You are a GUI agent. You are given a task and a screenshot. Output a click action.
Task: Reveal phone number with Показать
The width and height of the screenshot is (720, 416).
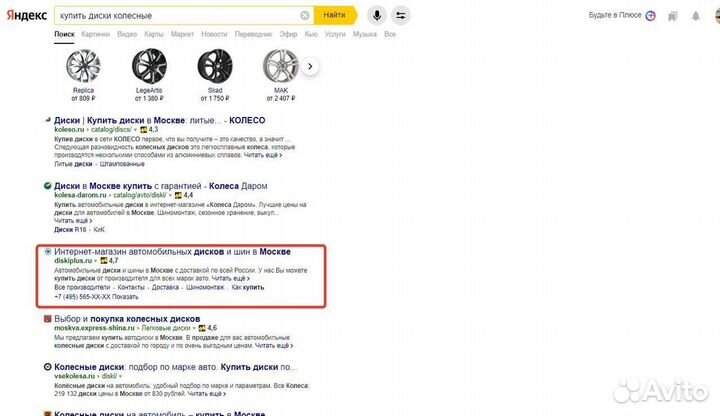125,297
